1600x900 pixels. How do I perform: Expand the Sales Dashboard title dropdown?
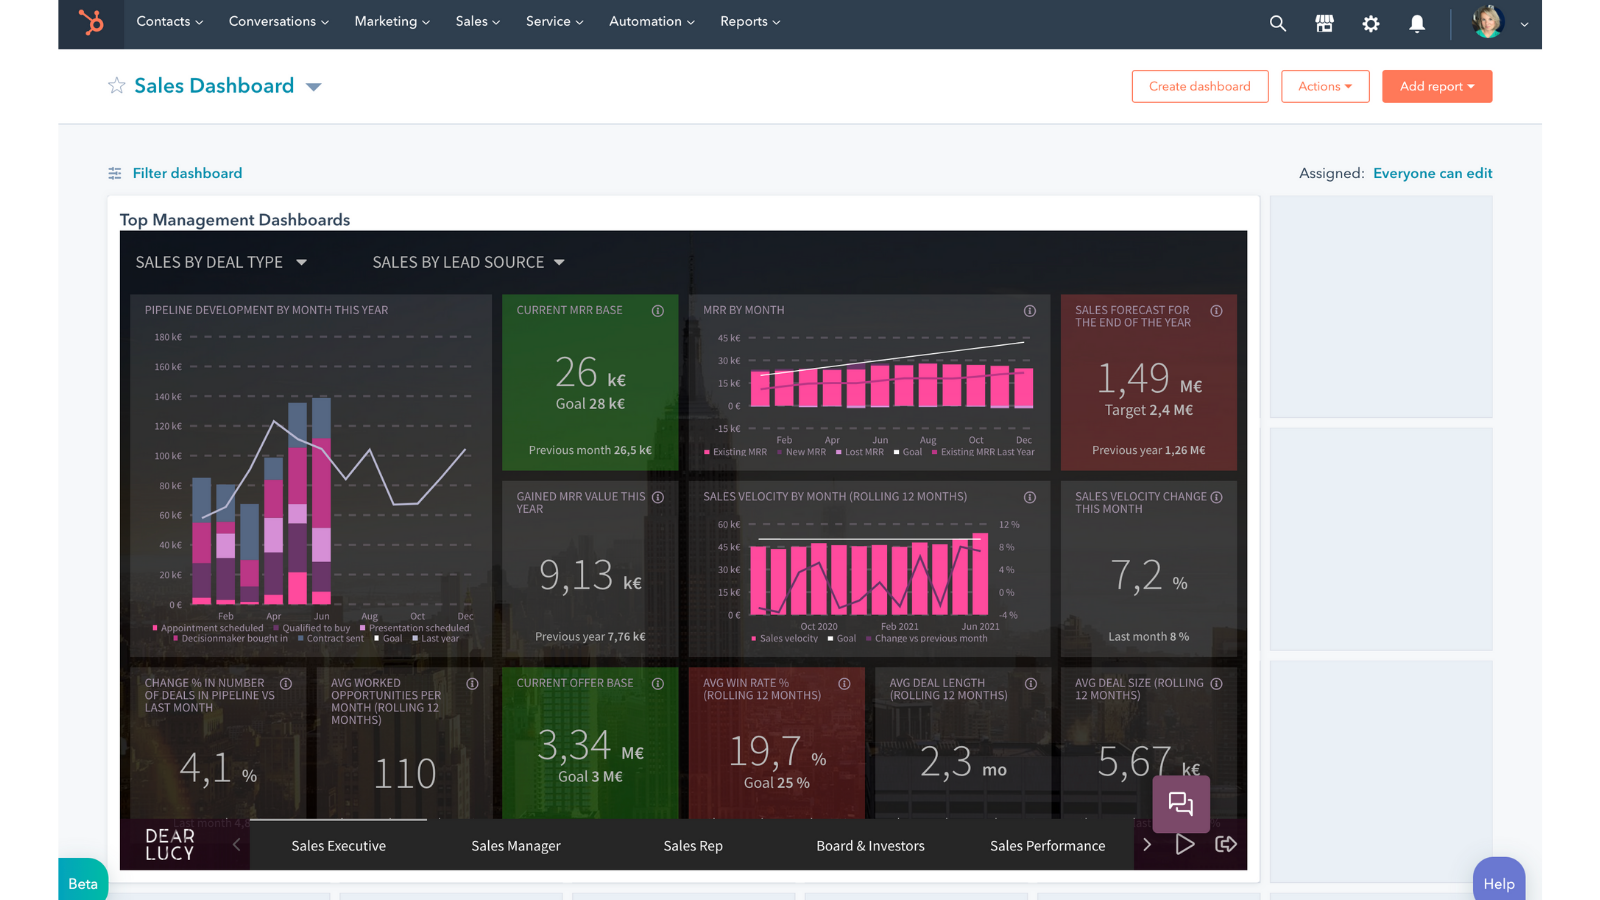(x=313, y=87)
